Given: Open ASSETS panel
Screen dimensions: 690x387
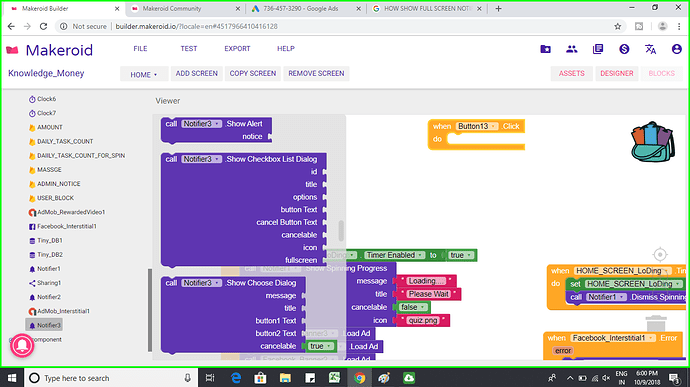Looking at the screenshot, I should coord(572,74).
